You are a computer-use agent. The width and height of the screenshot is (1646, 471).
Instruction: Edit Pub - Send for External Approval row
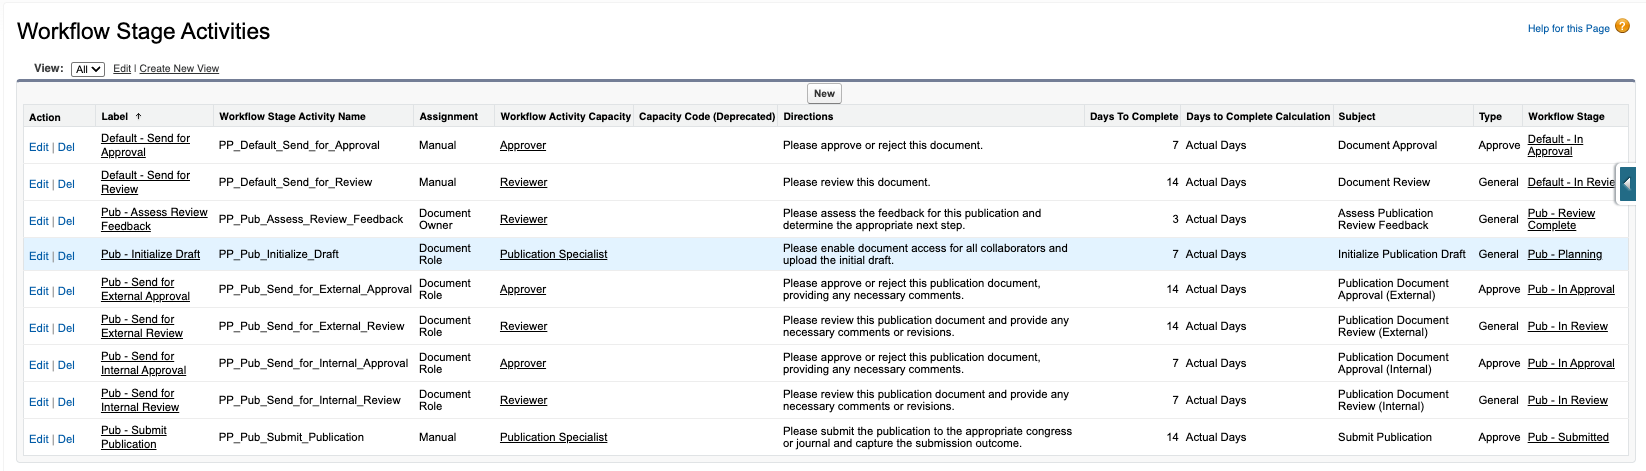tap(39, 291)
